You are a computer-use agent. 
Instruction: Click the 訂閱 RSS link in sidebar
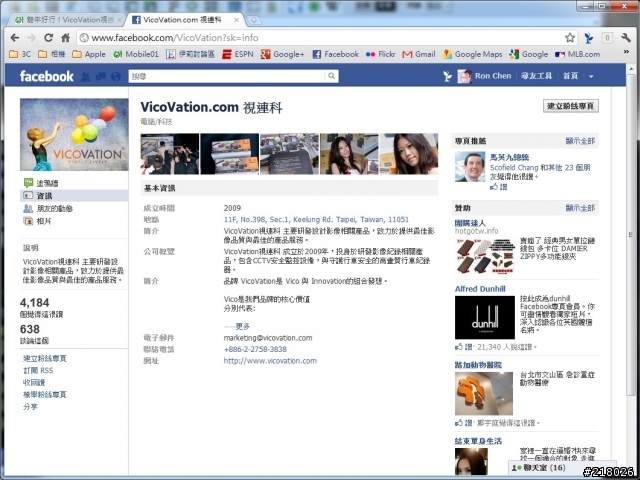[x=38, y=371]
